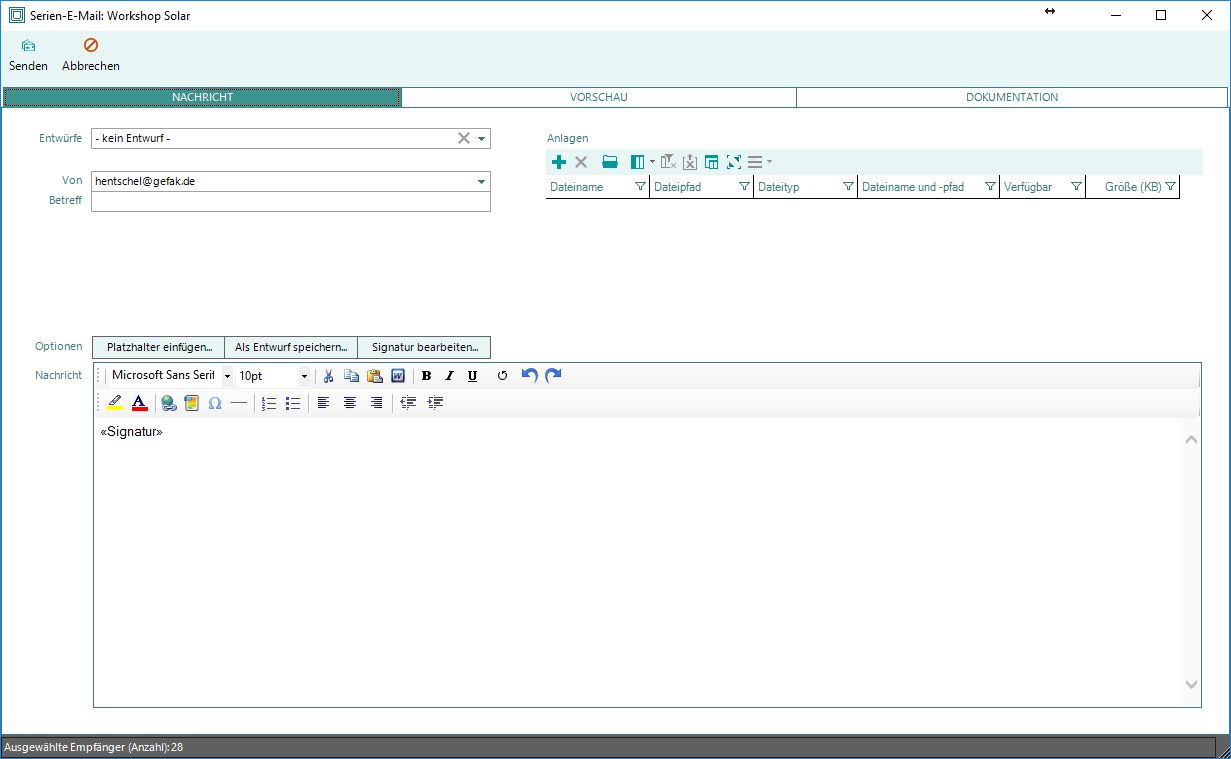Filter the Dateipfad column

[x=744, y=187]
